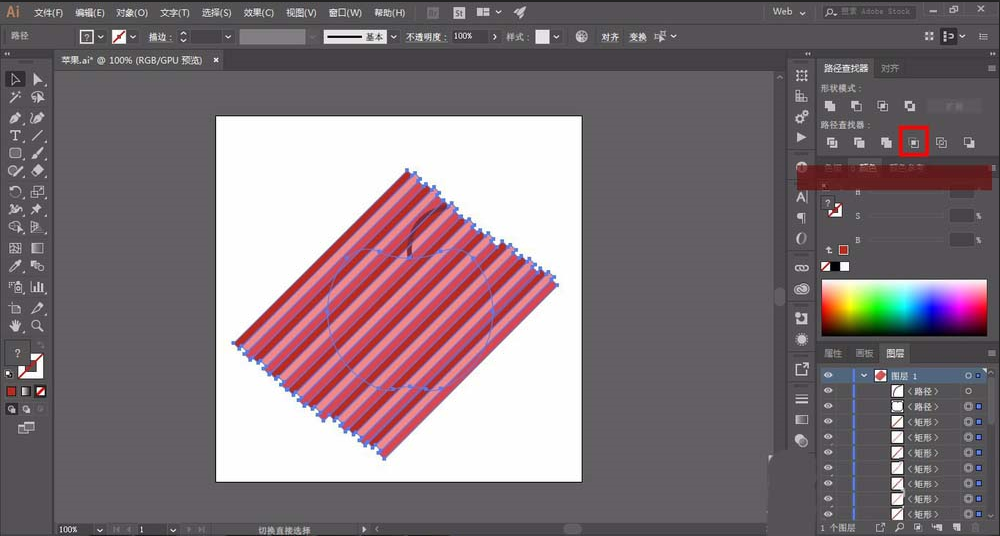
Task: Open the 效果(C) menu
Action: 258,13
